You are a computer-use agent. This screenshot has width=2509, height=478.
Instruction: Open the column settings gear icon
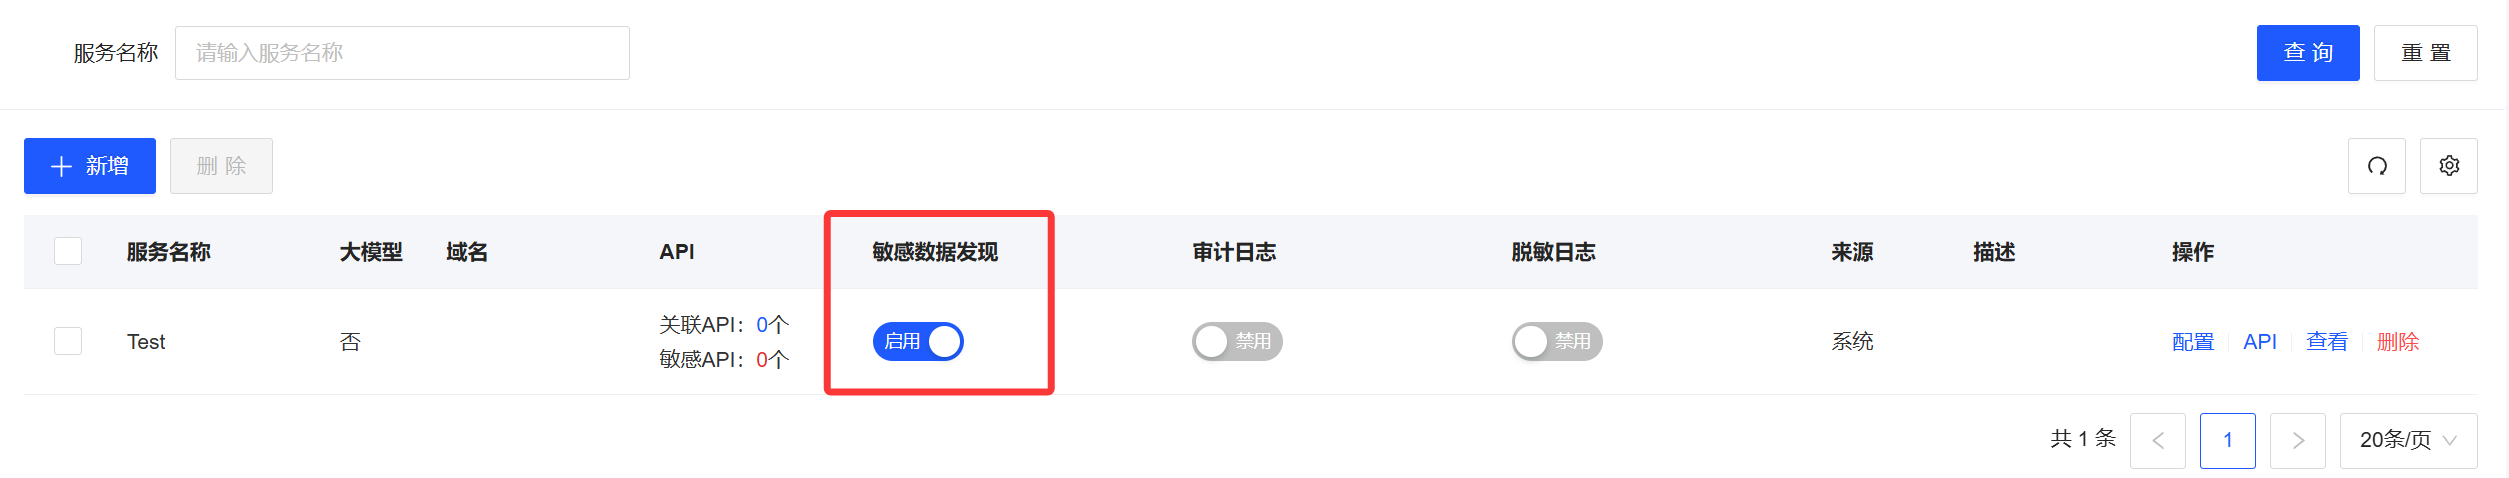(2448, 166)
